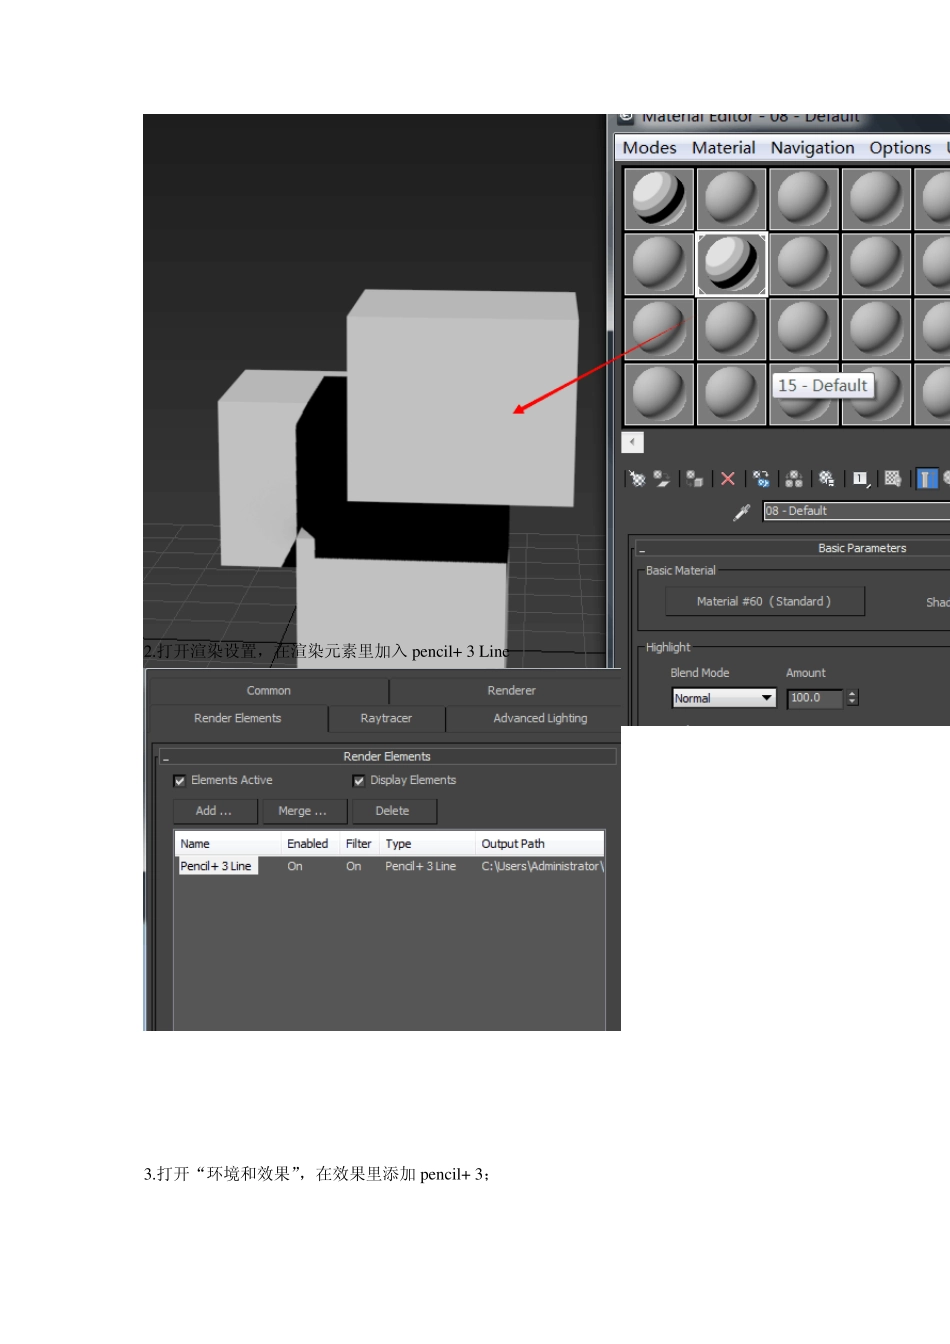Click the Put to Library icon
Viewport: 950px width, 1344px height.
pos(827,479)
